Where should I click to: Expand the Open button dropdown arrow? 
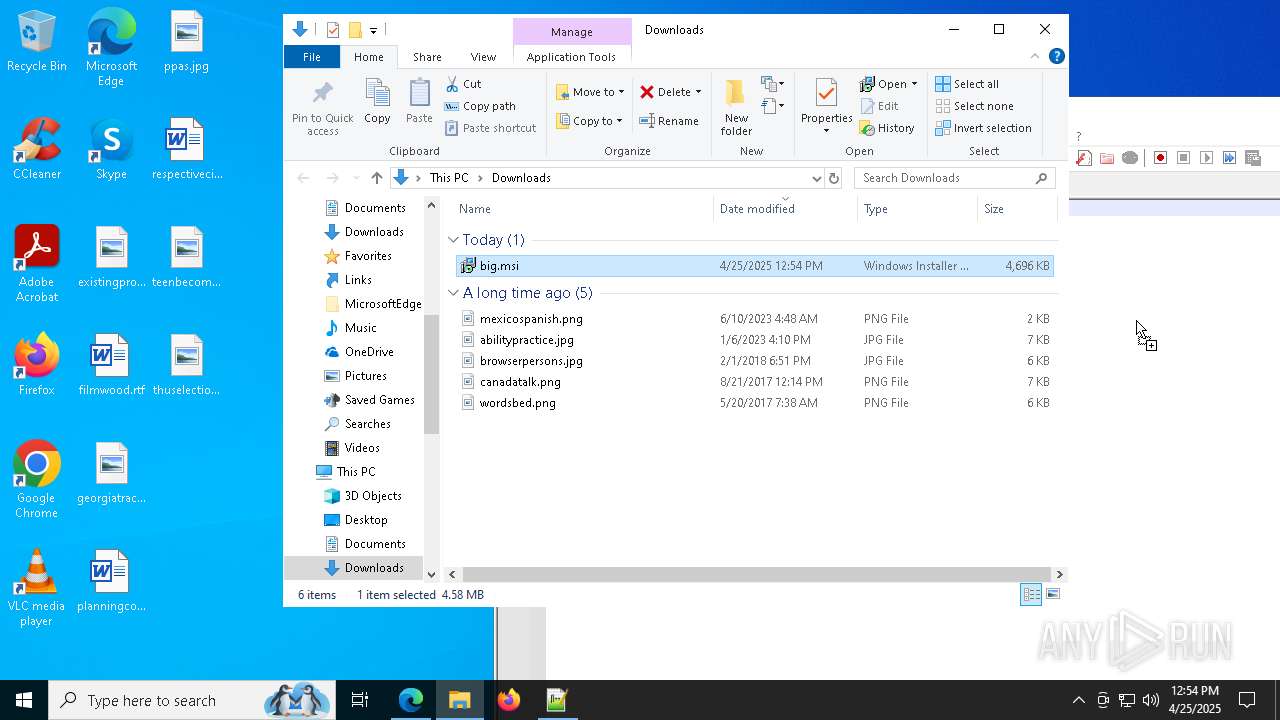tap(914, 84)
